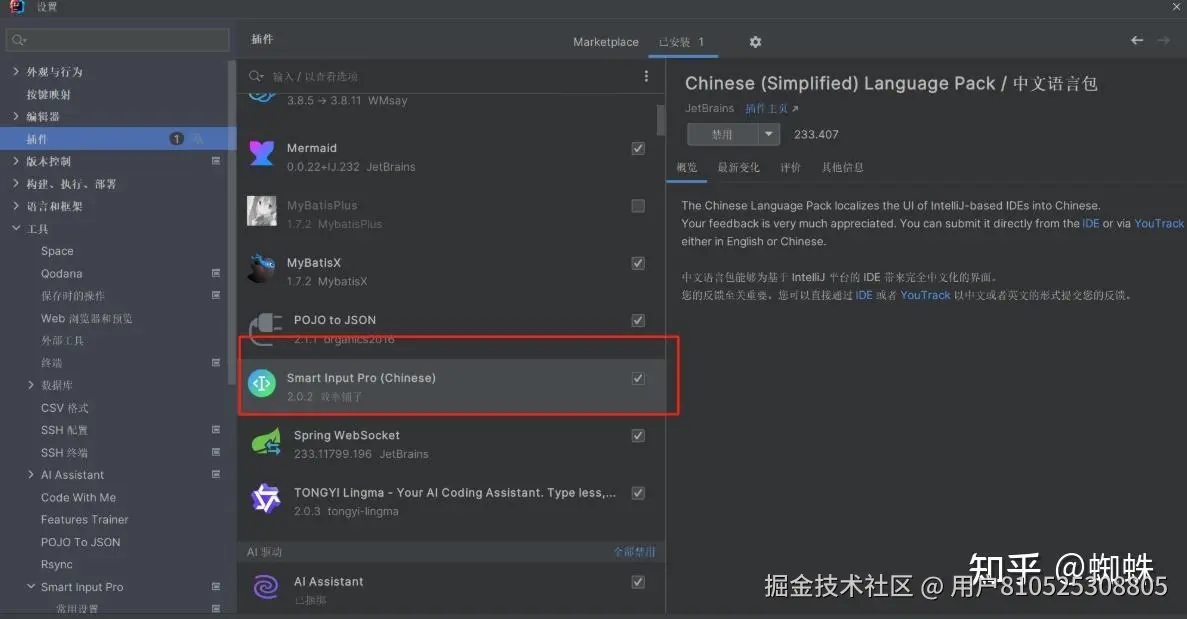Expand the 外观与行为 settings group

[x=16, y=71]
